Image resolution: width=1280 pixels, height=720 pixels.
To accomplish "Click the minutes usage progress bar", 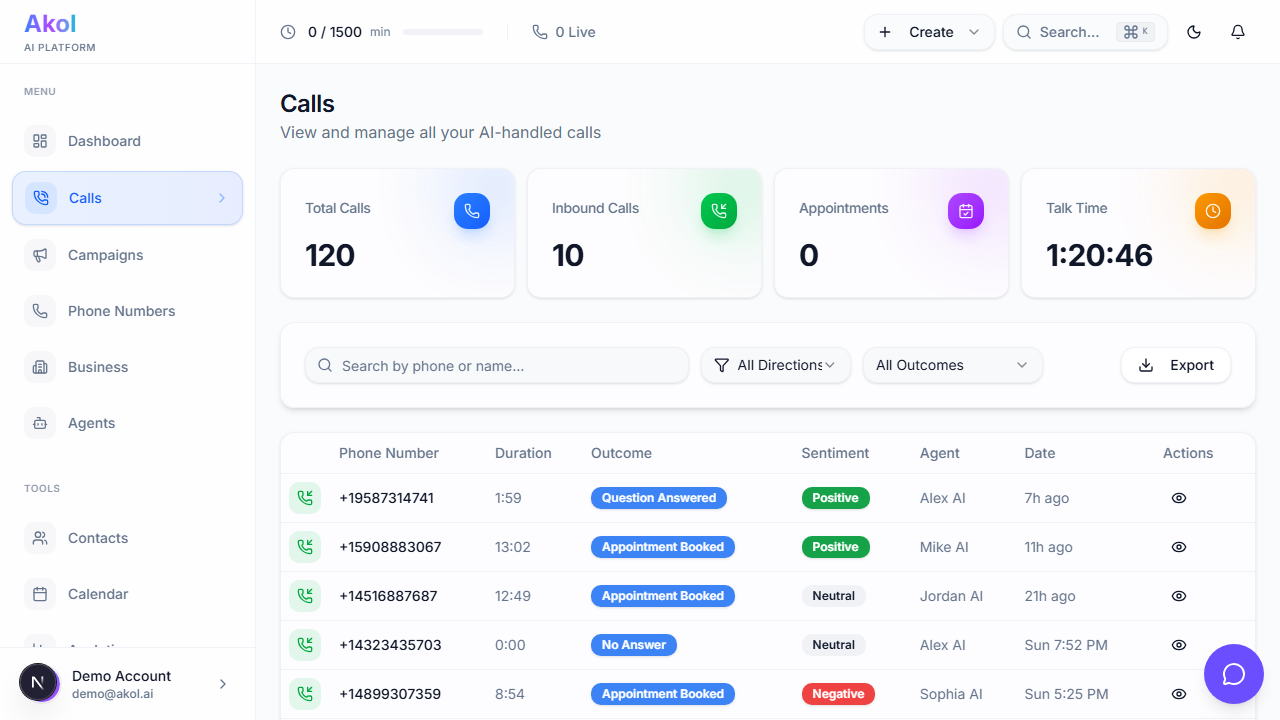I will click(442, 32).
